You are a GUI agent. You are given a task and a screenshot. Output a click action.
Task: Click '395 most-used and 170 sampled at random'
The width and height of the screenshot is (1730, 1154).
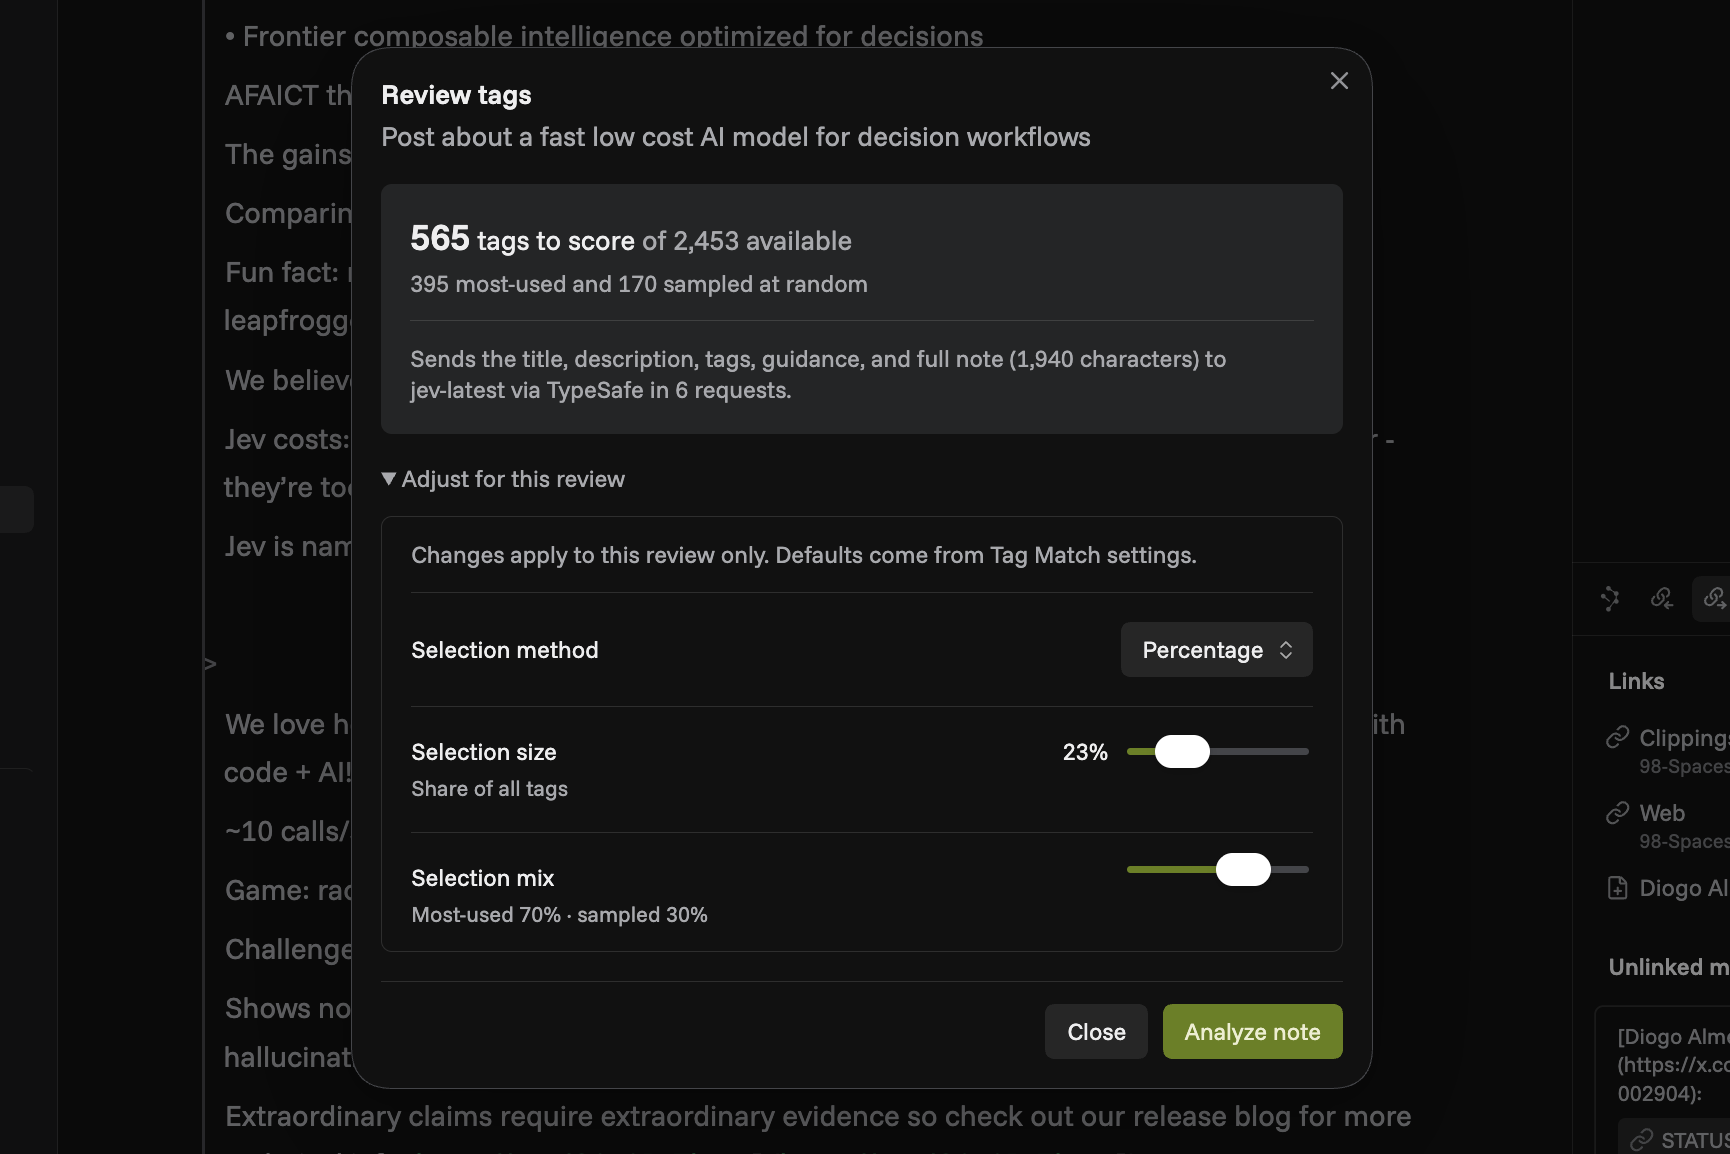point(639,284)
